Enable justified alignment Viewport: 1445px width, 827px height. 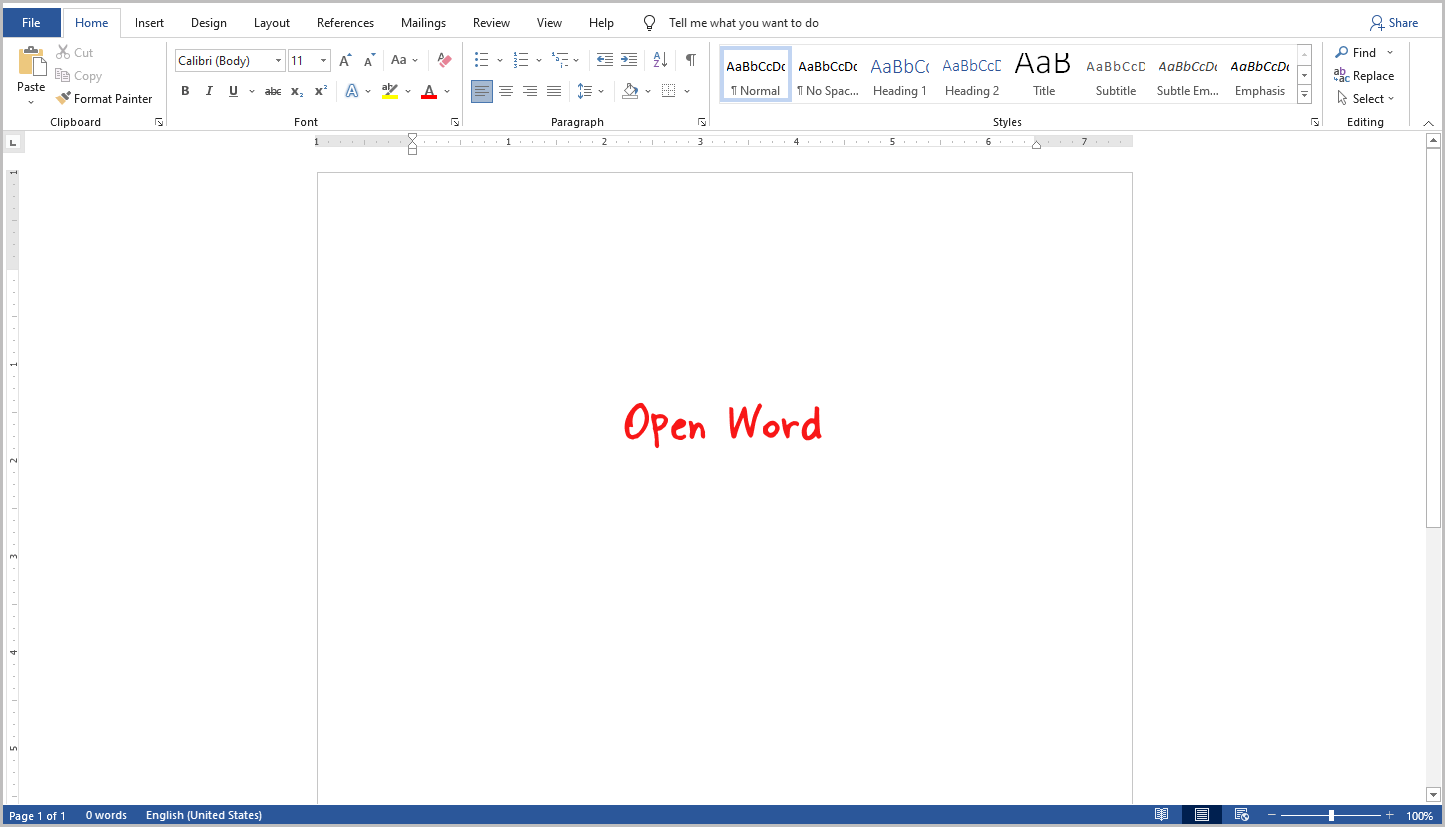click(x=554, y=91)
